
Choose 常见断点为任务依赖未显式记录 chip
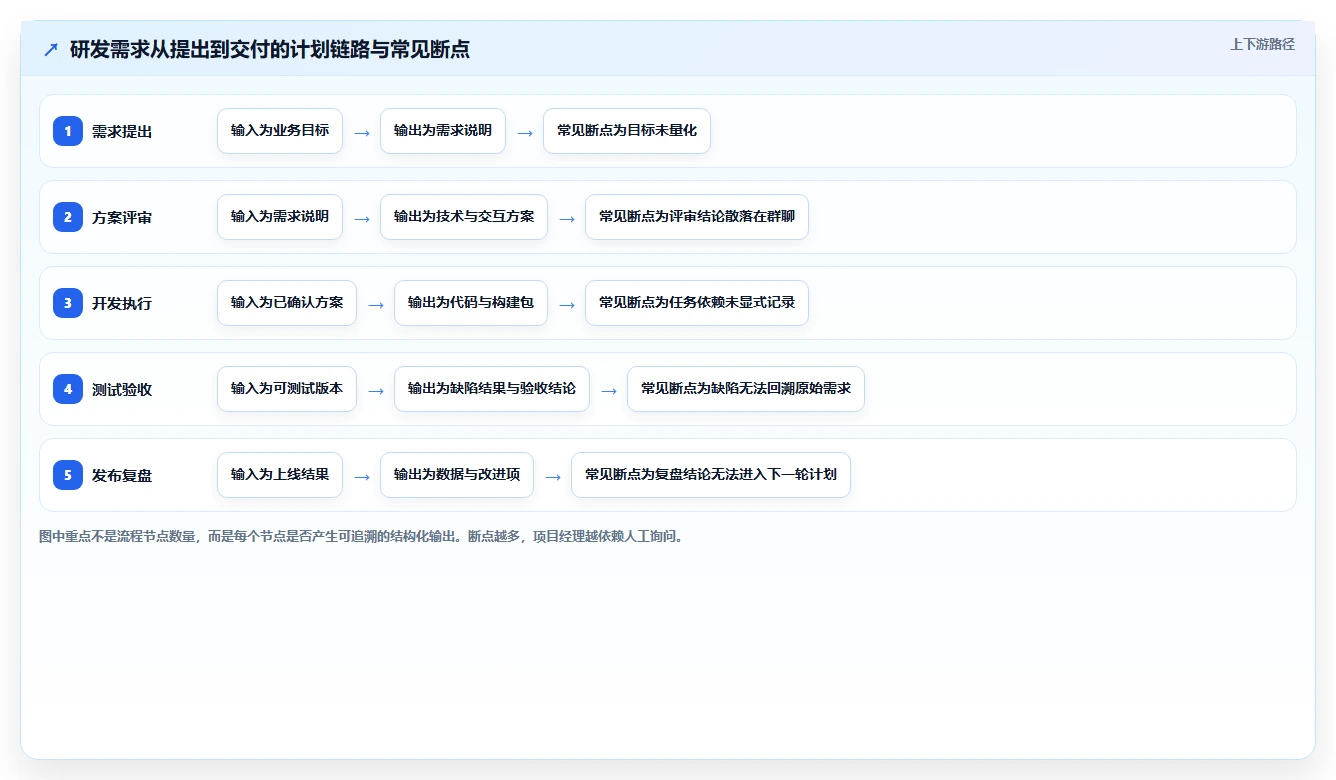697,303
